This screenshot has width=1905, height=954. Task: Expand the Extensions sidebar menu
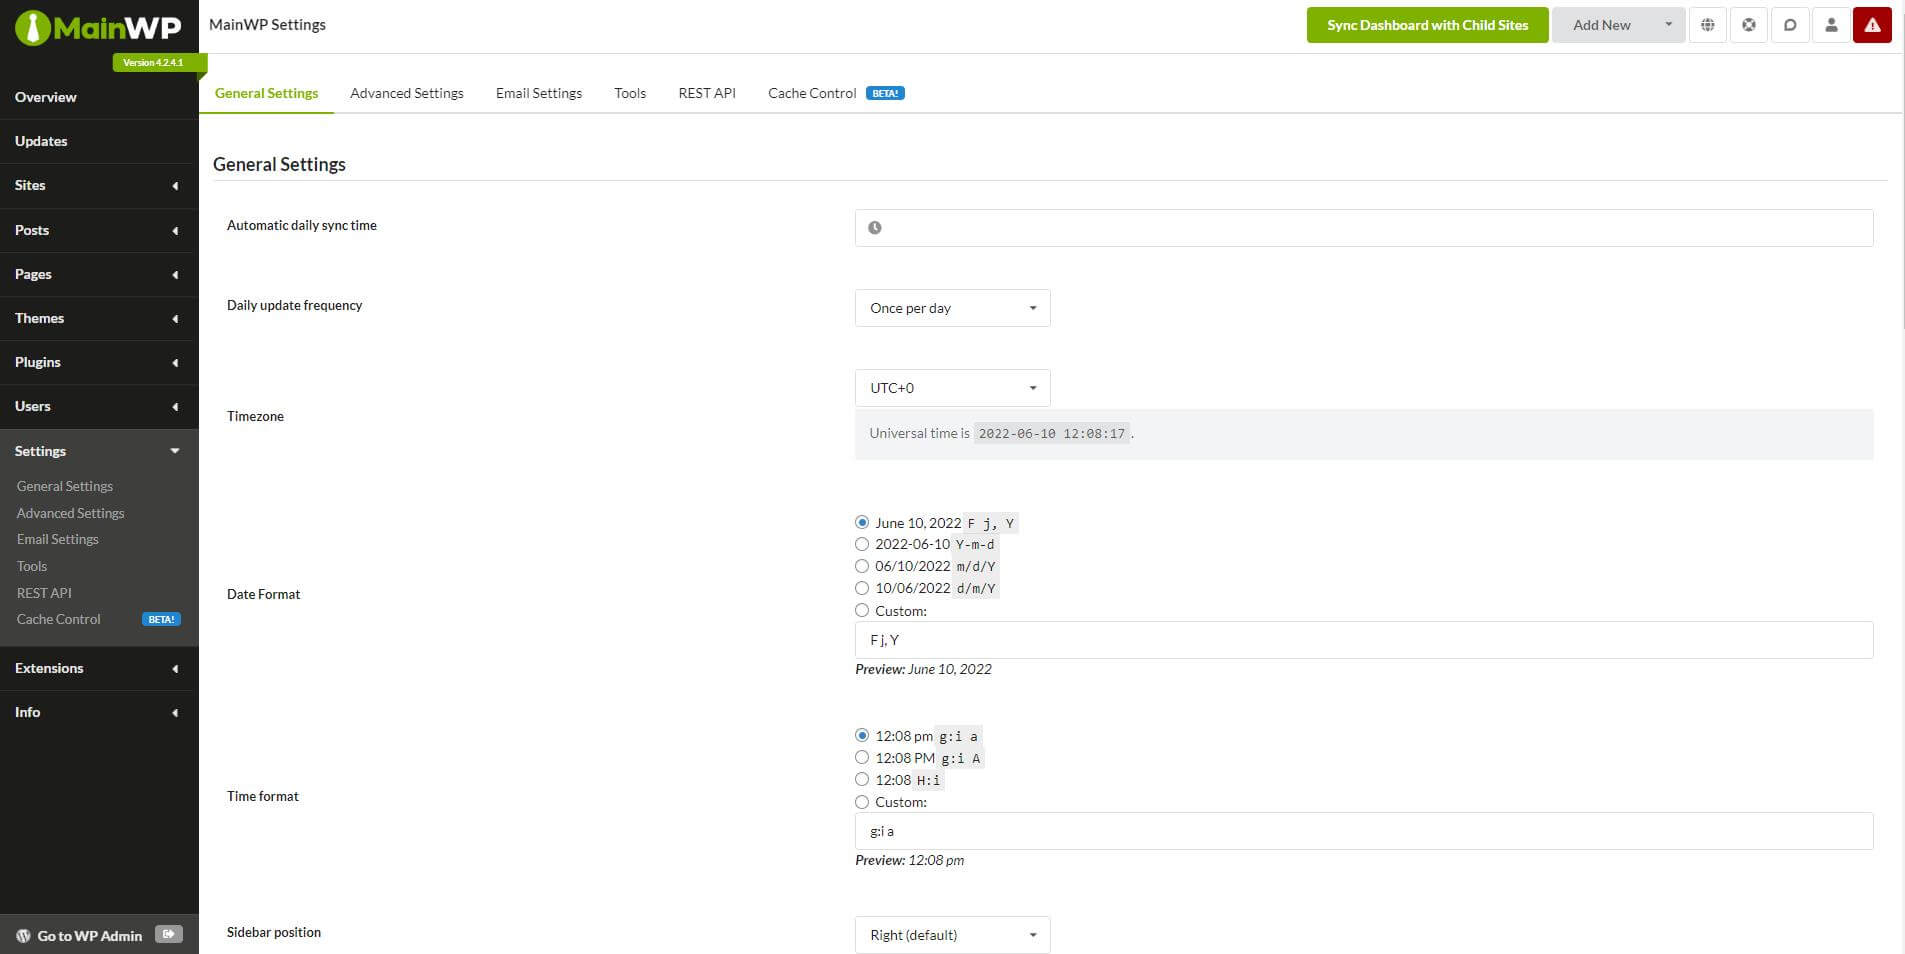click(x=98, y=668)
